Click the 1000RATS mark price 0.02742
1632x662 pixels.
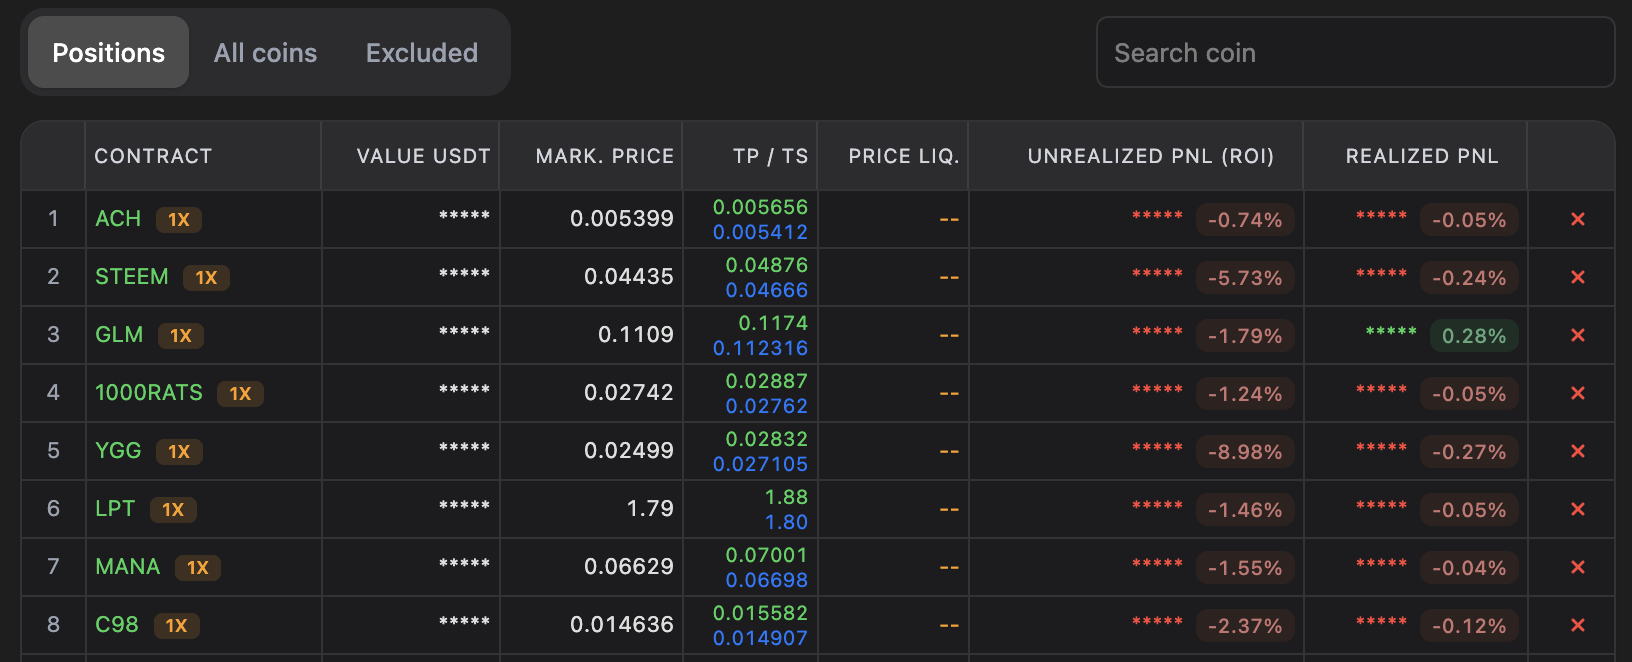629,392
